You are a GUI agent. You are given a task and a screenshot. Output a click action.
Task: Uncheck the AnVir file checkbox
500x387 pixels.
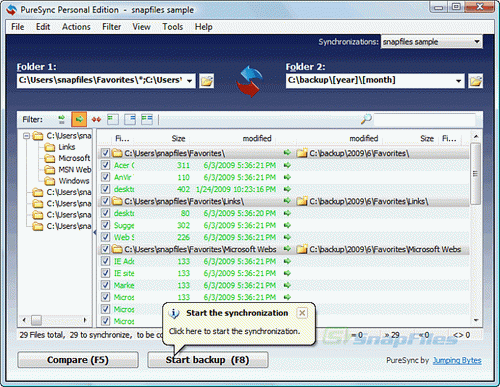point(105,177)
